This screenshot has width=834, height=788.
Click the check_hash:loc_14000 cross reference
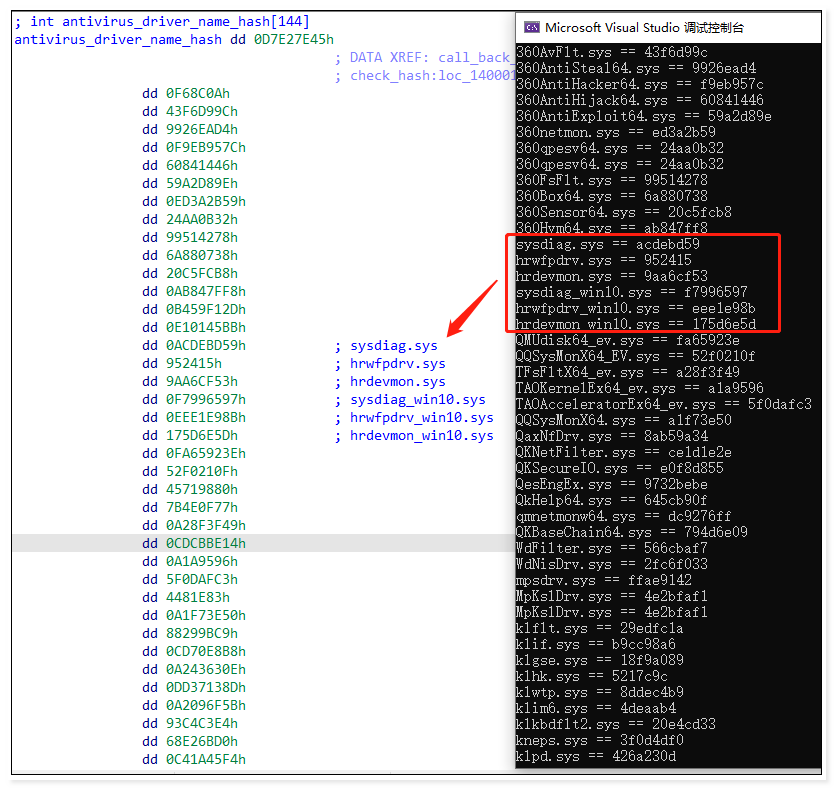(432, 76)
